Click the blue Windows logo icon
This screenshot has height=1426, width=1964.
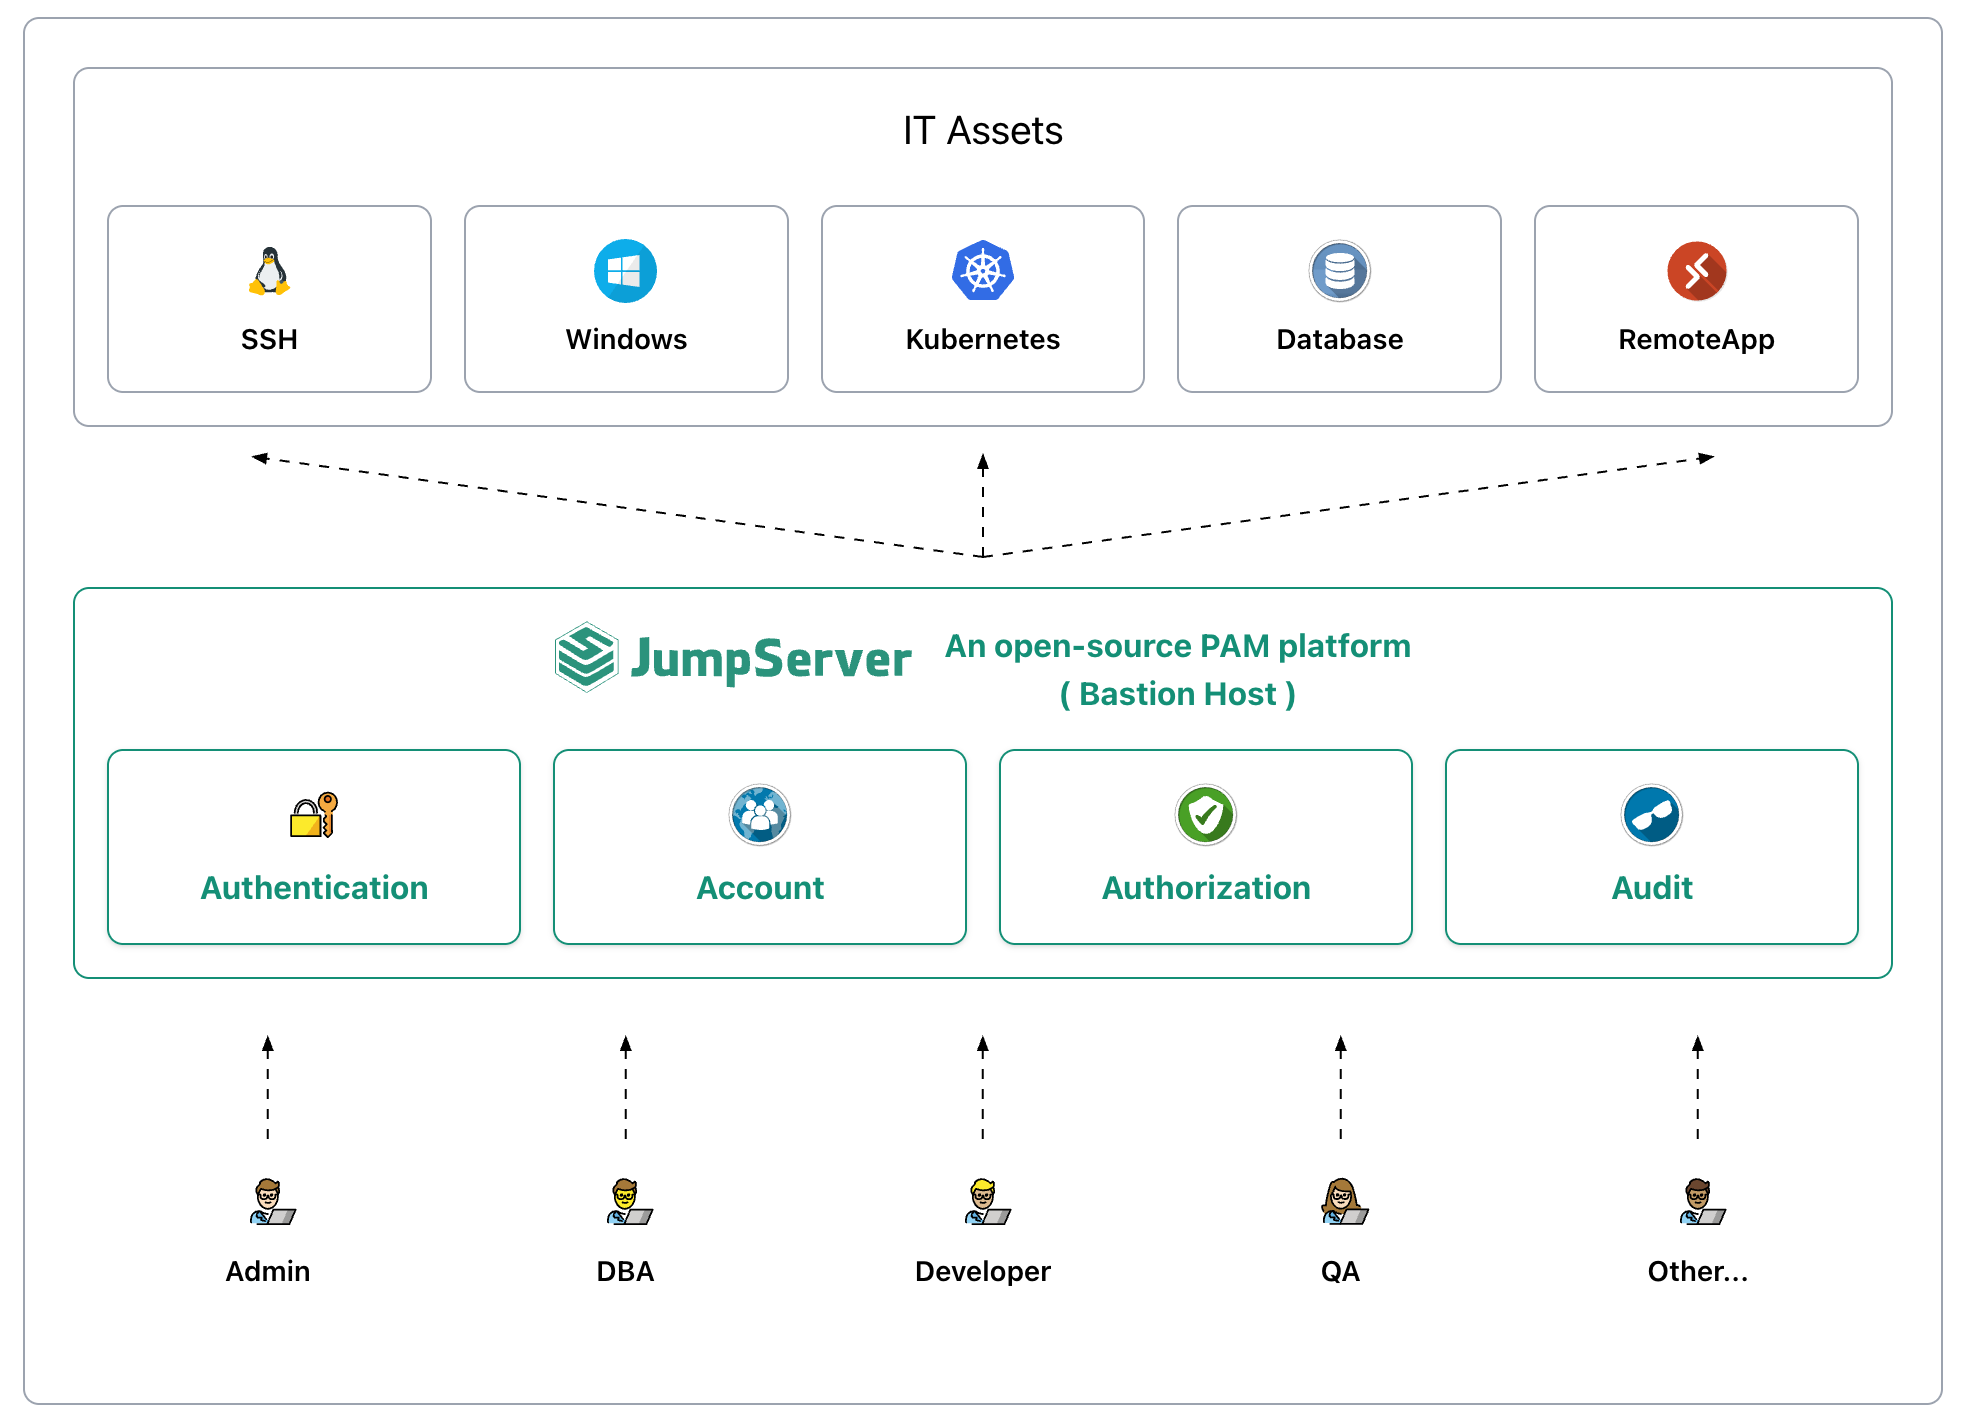[625, 271]
